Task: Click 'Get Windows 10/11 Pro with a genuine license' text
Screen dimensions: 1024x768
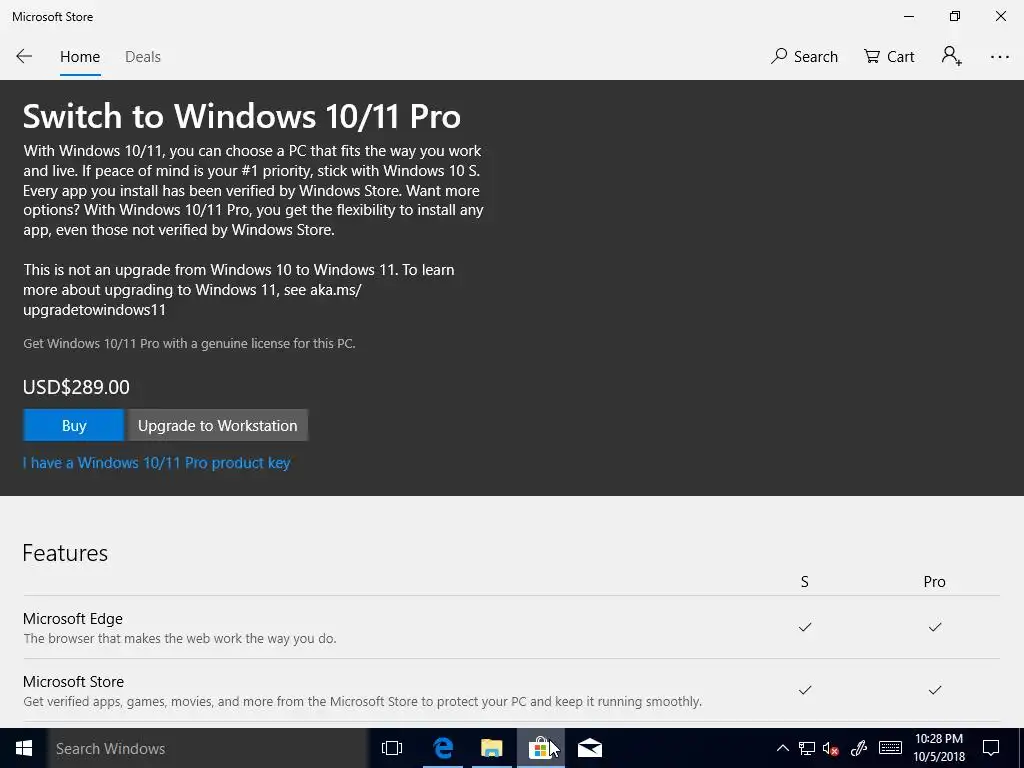Action: (189, 344)
